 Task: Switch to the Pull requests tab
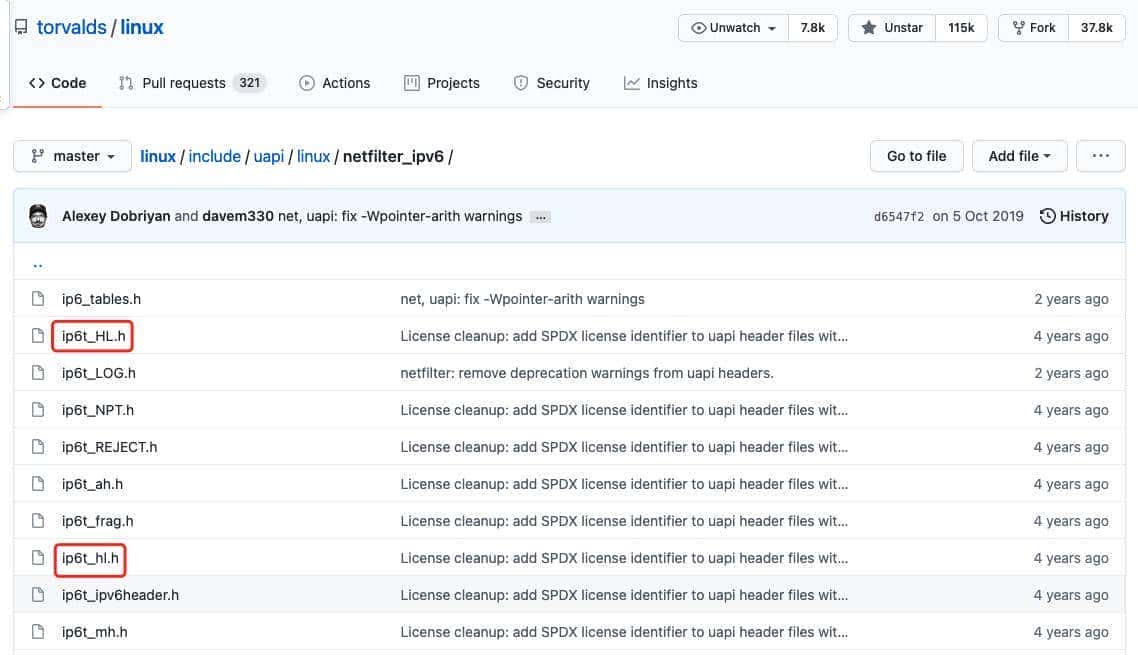(192, 83)
